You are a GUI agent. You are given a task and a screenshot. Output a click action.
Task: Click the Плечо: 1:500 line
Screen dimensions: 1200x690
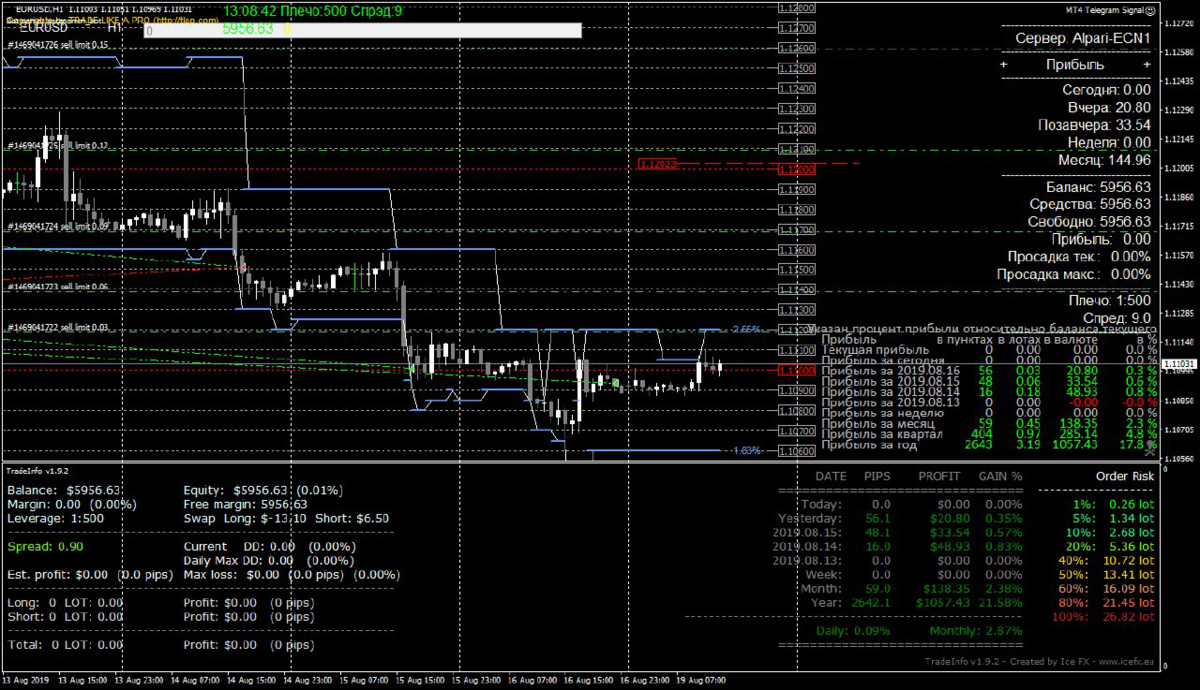tap(1110, 300)
